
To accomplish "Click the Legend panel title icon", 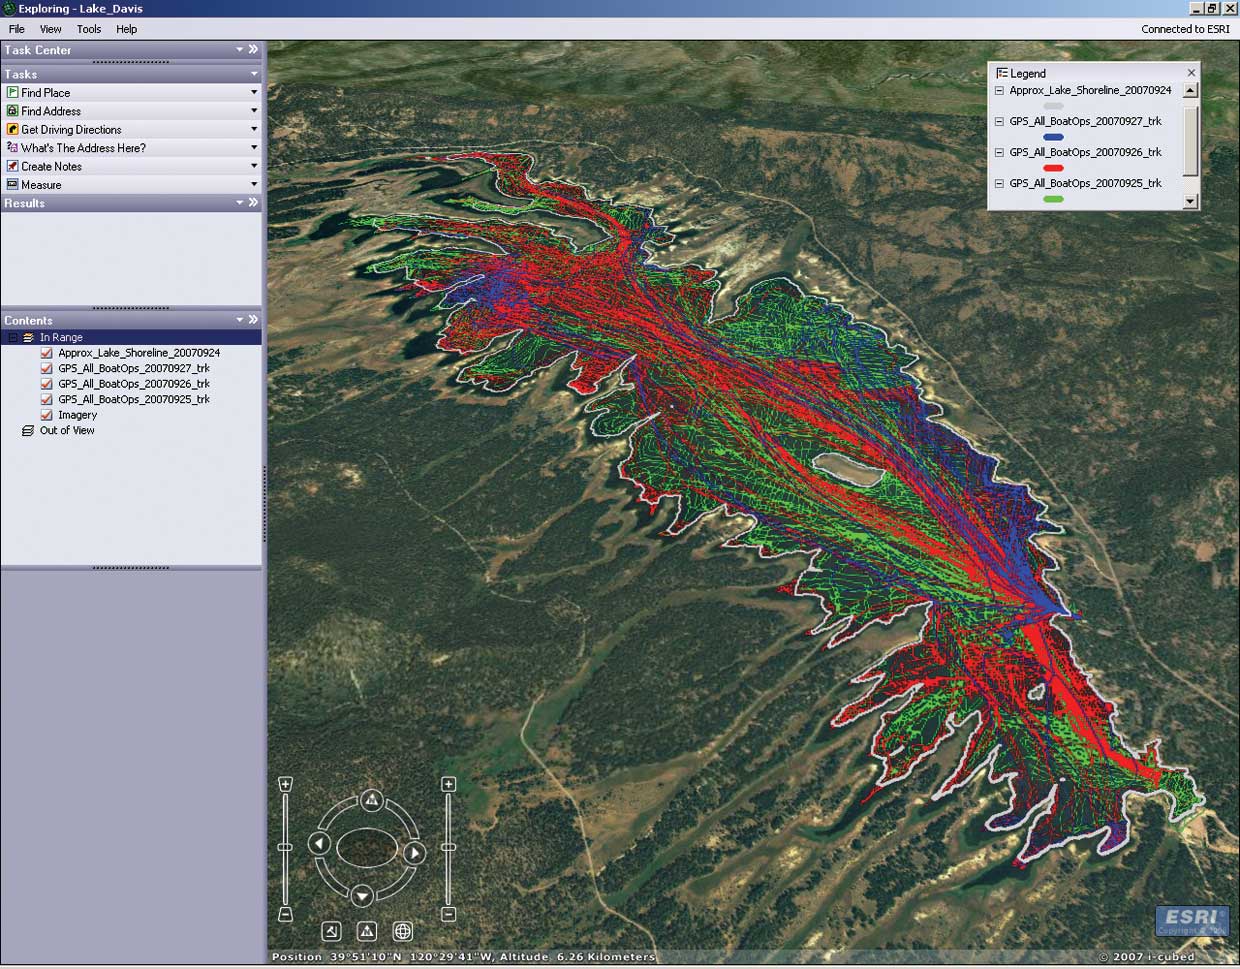I will (1002, 73).
